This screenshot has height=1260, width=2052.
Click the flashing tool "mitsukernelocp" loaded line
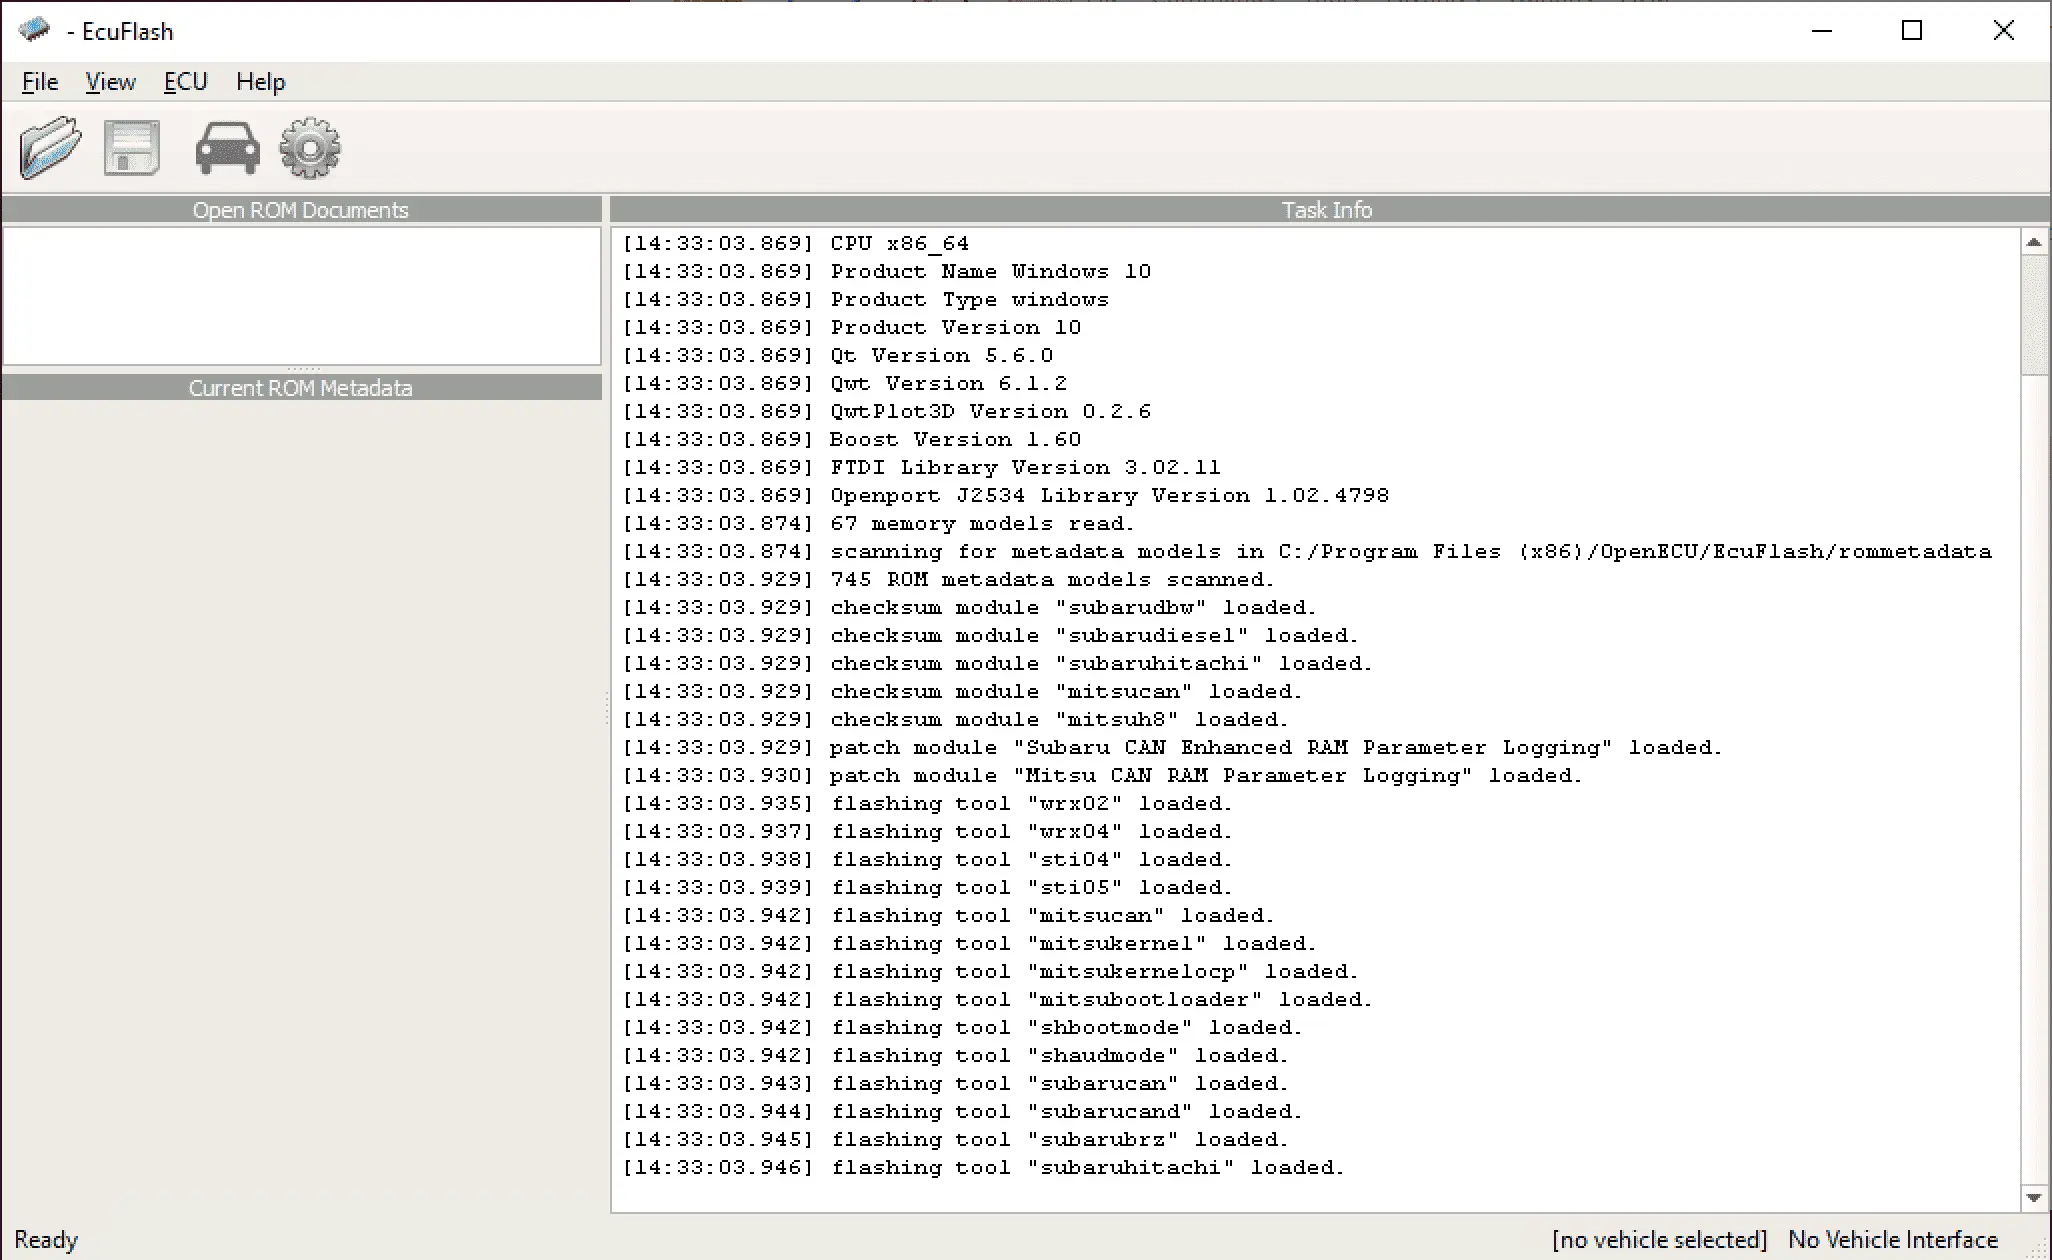(x=991, y=971)
